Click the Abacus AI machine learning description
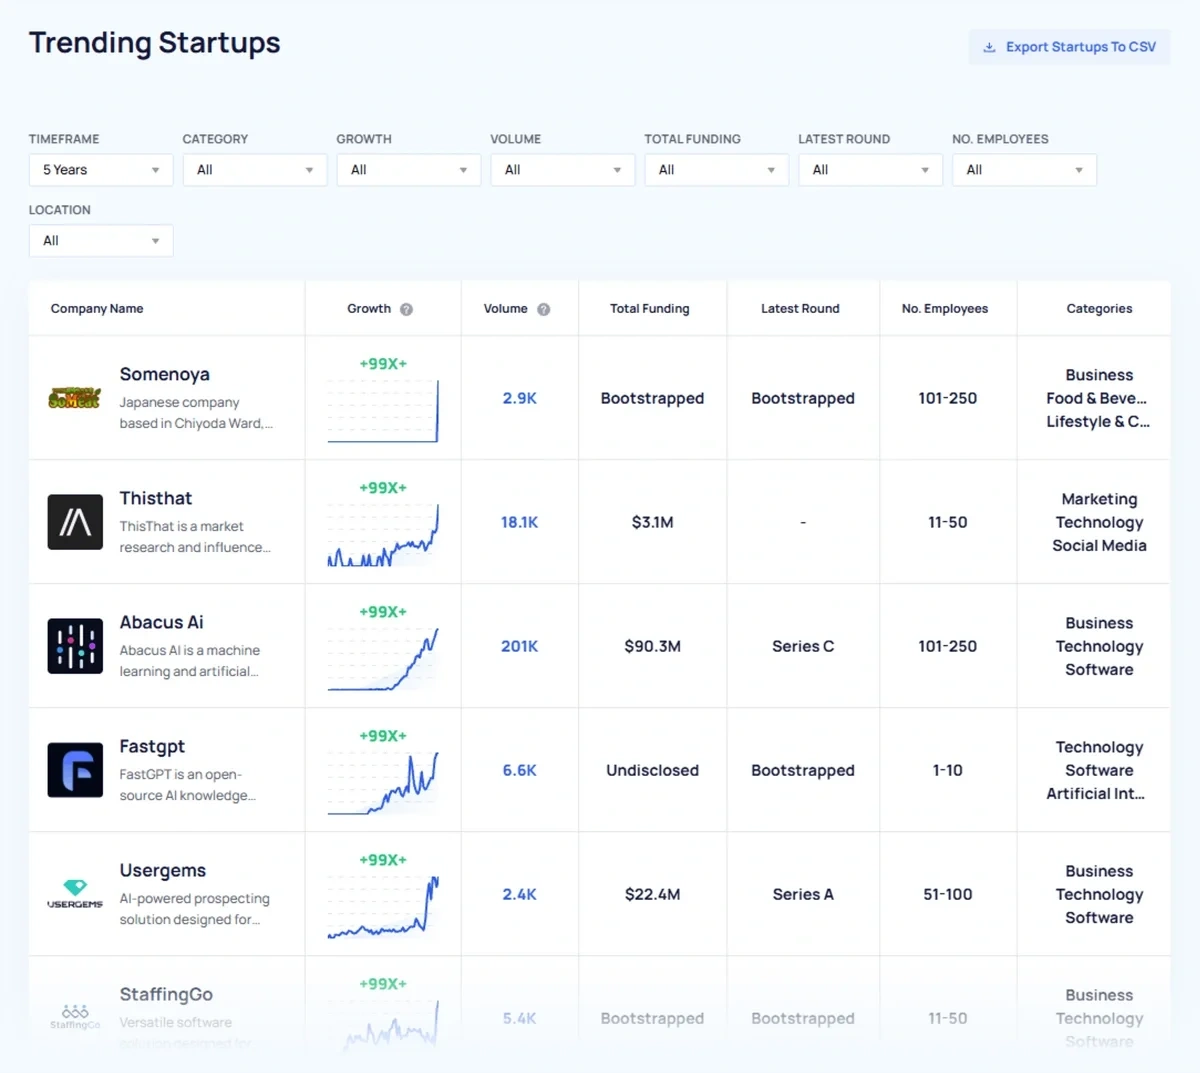The width and height of the screenshot is (1200, 1073). click(x=190, y=661)
